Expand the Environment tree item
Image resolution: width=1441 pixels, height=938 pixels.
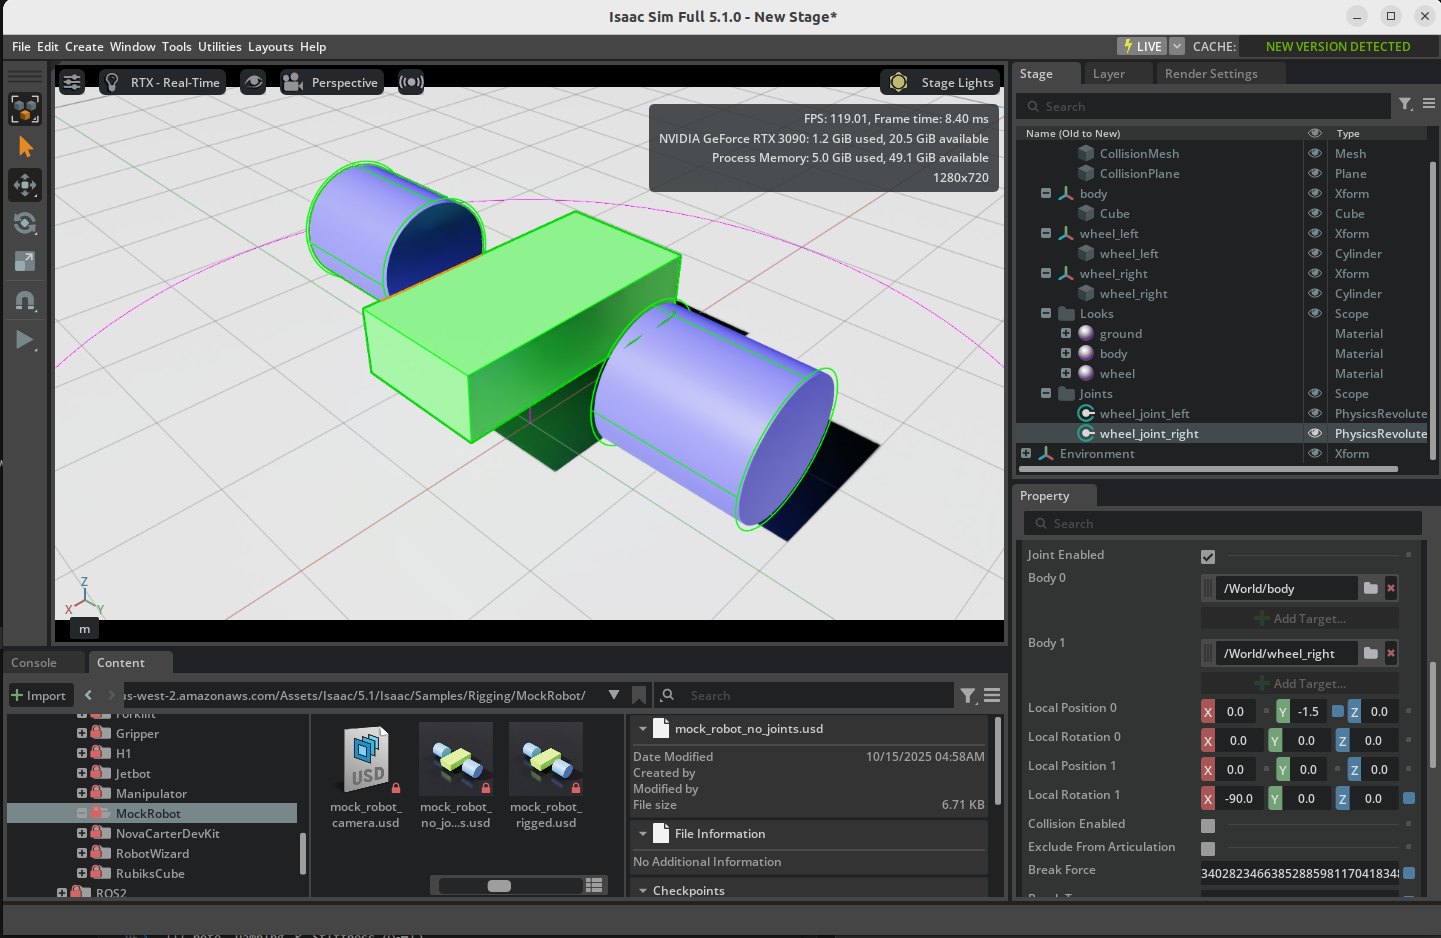click(1026, 453)
